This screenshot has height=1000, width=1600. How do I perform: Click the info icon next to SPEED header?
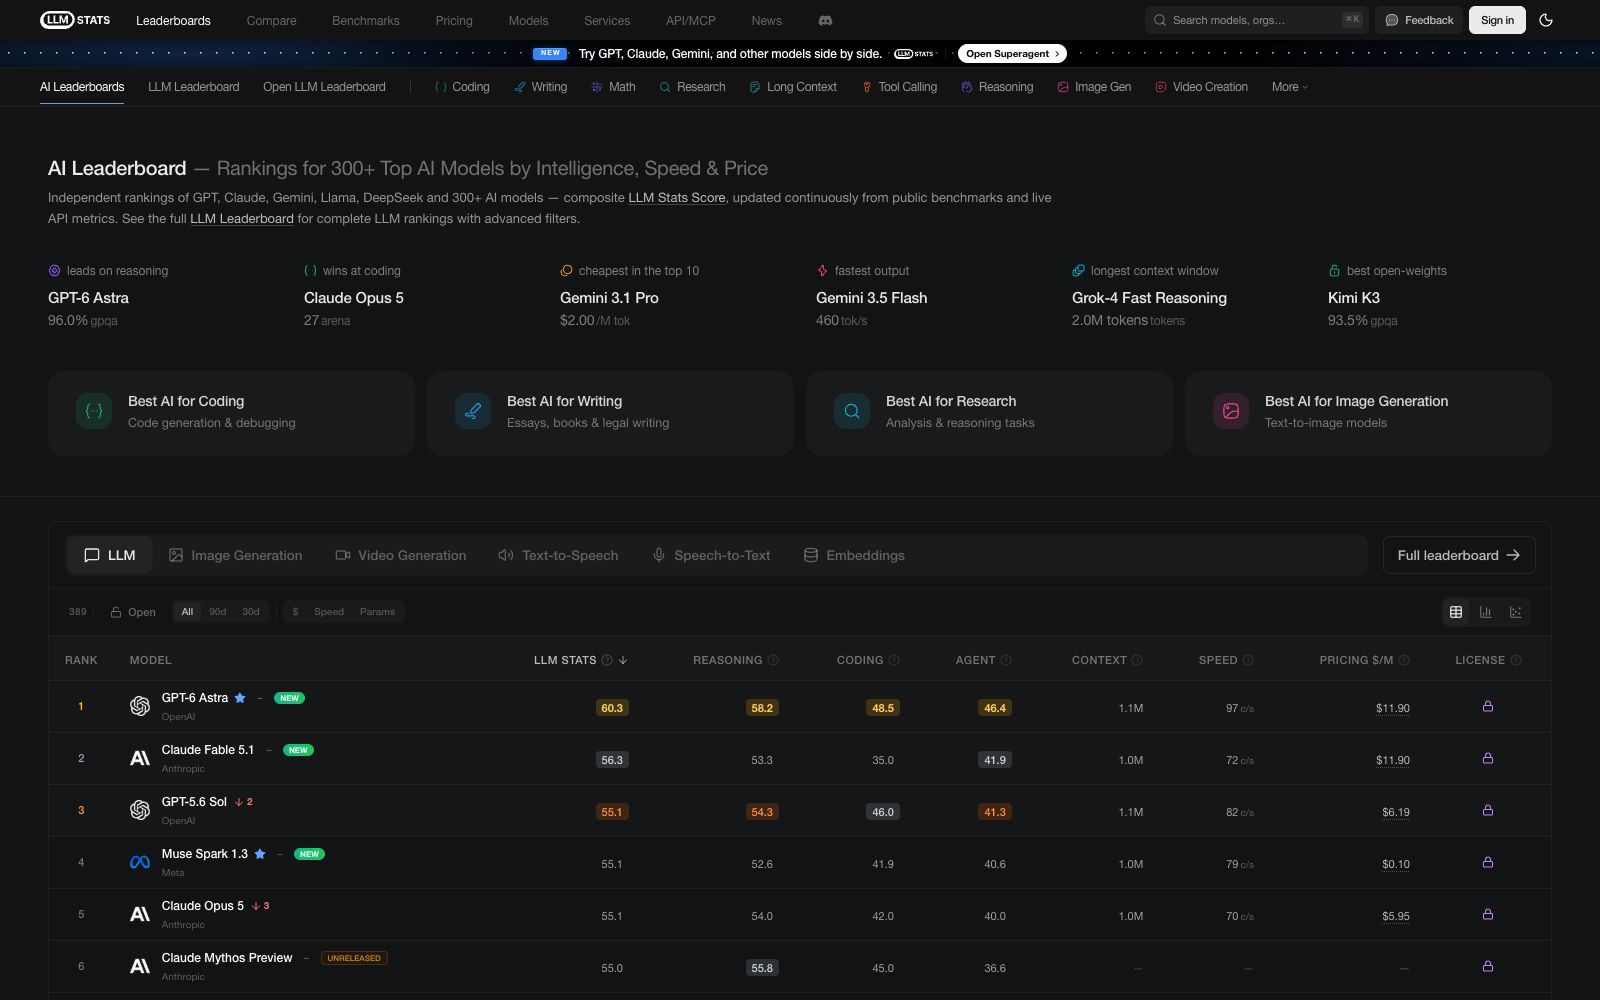click(x=1248, y=660)
